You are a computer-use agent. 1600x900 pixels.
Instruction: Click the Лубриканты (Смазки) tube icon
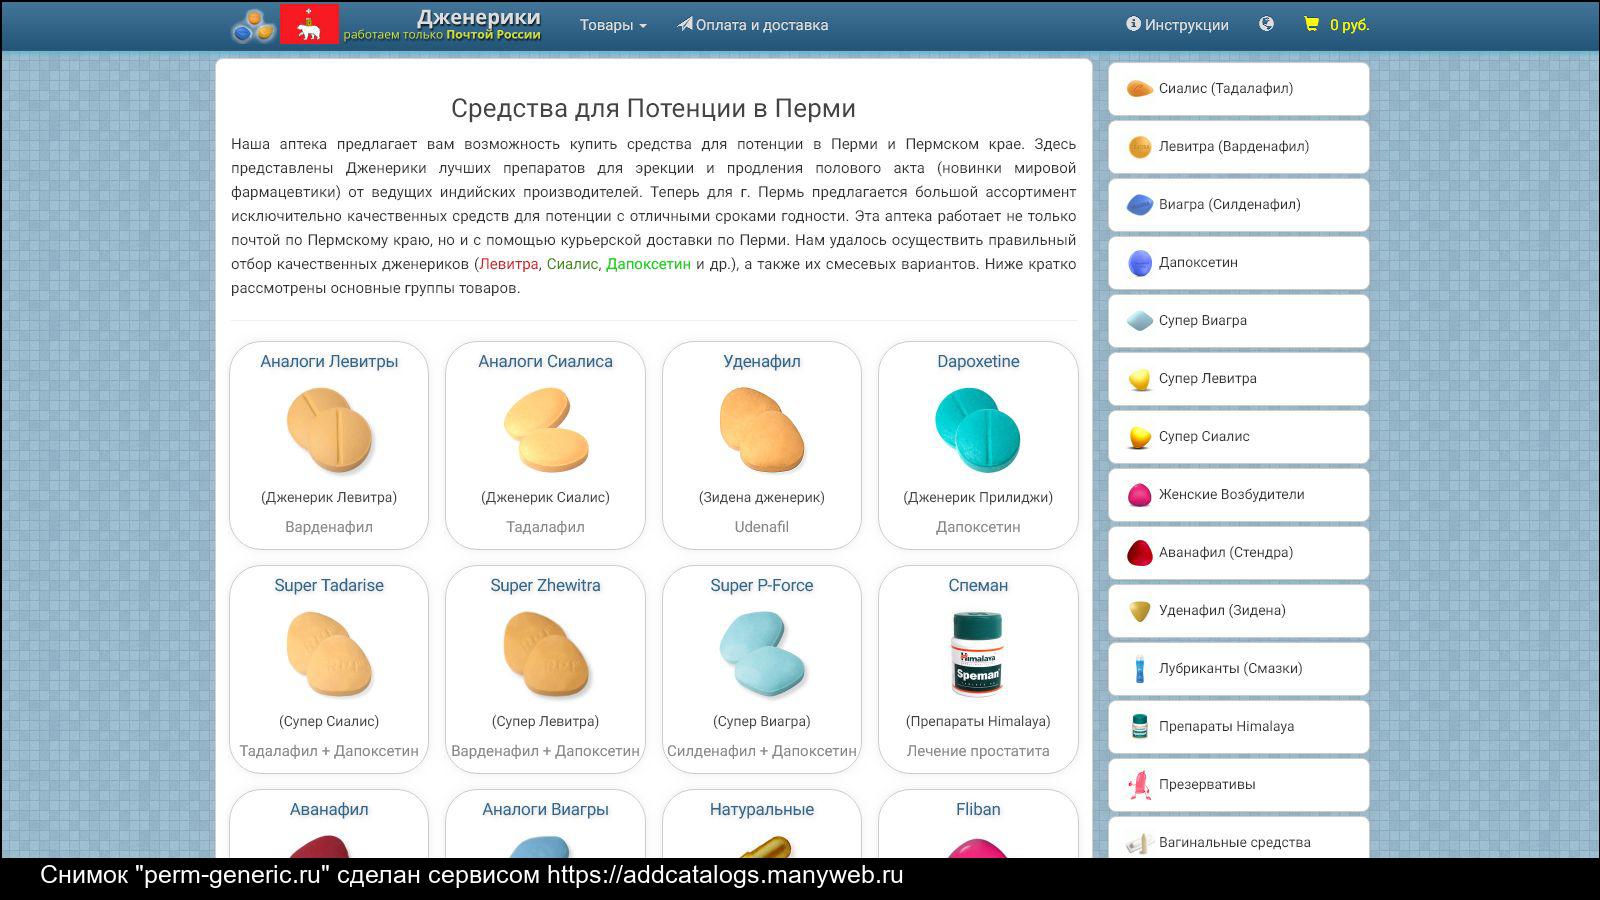tap(1139, 669)
